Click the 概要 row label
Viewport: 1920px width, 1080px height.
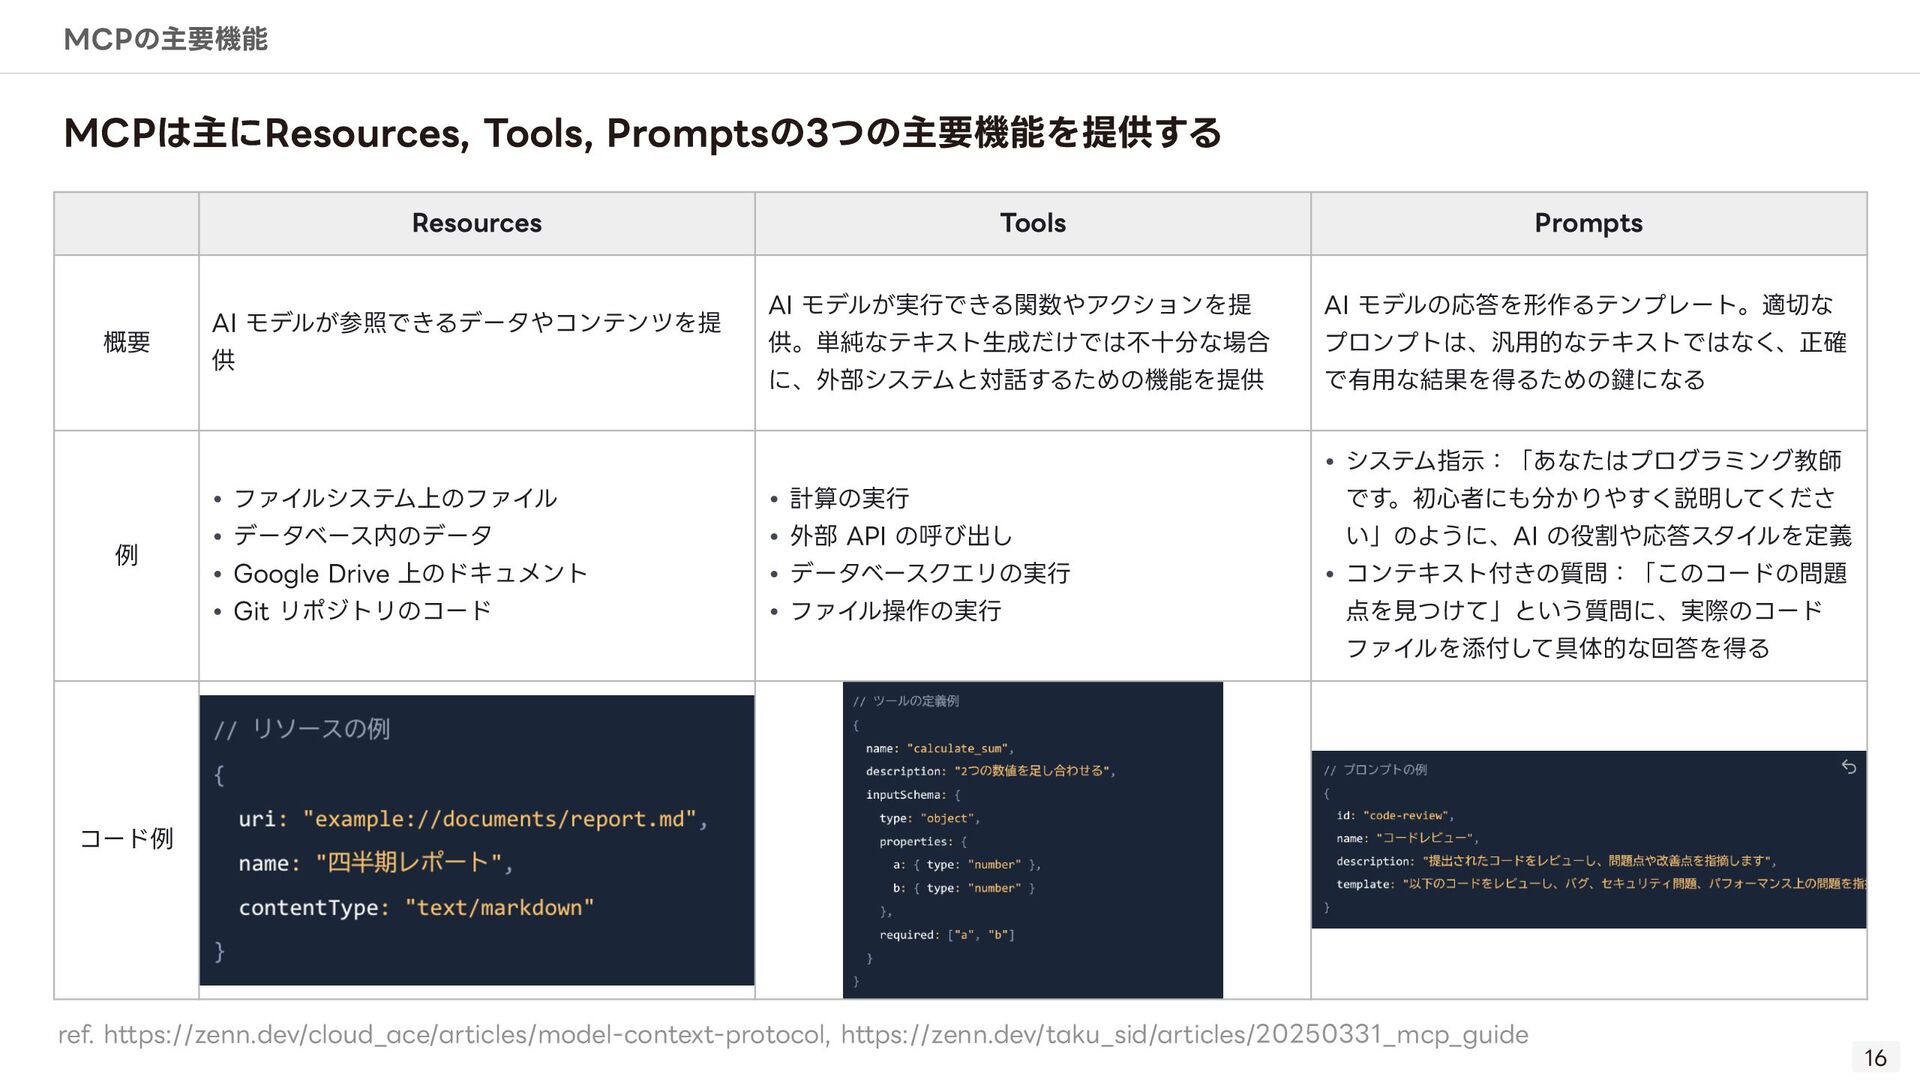126,342
